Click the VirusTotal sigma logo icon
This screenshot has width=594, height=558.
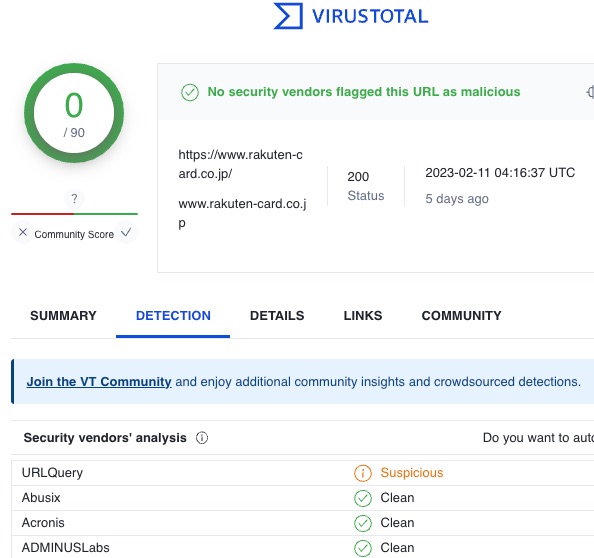[x=288, y=16]
